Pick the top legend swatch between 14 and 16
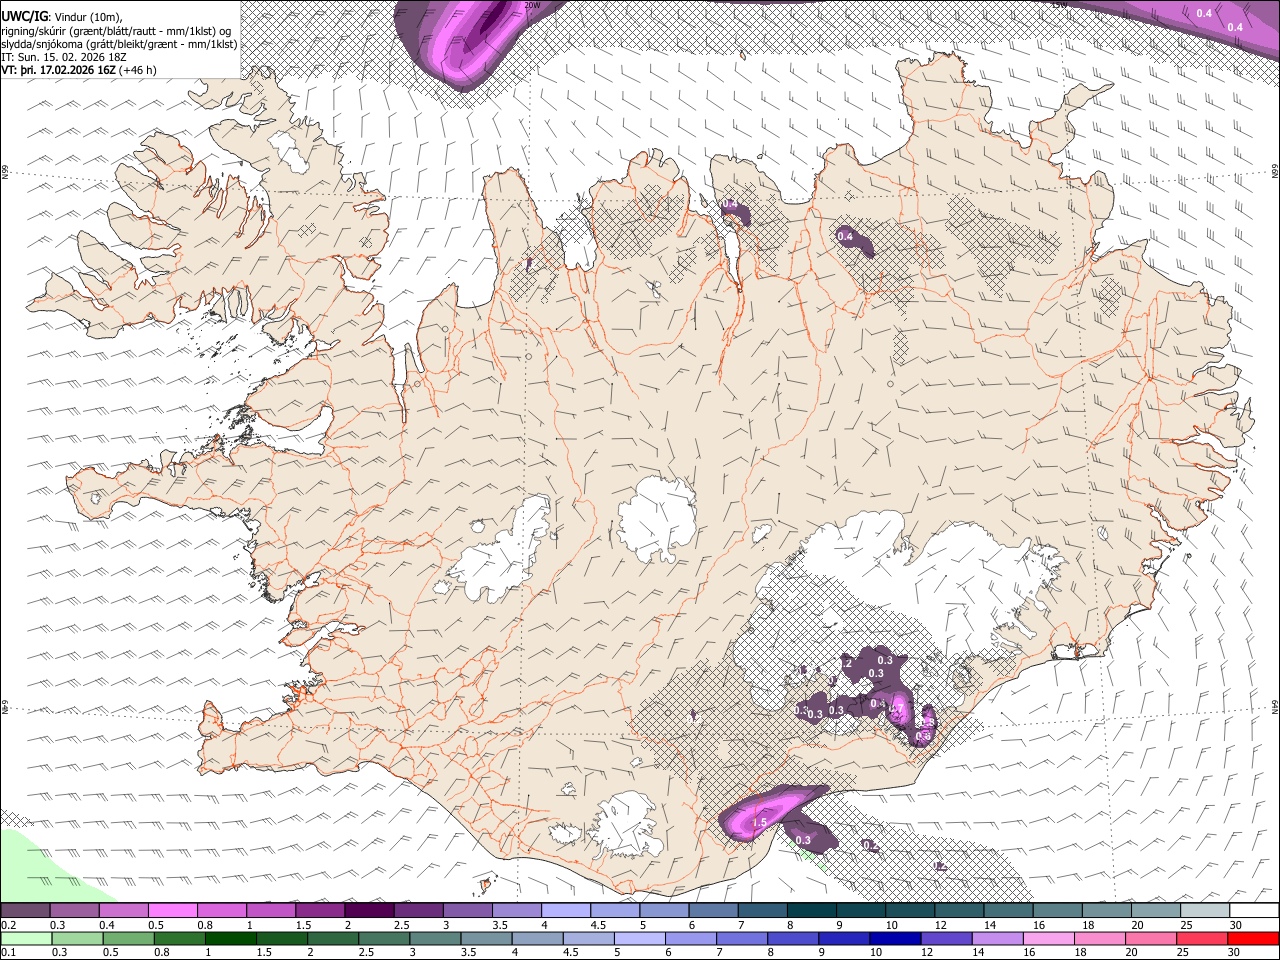 click(1008, 911)
